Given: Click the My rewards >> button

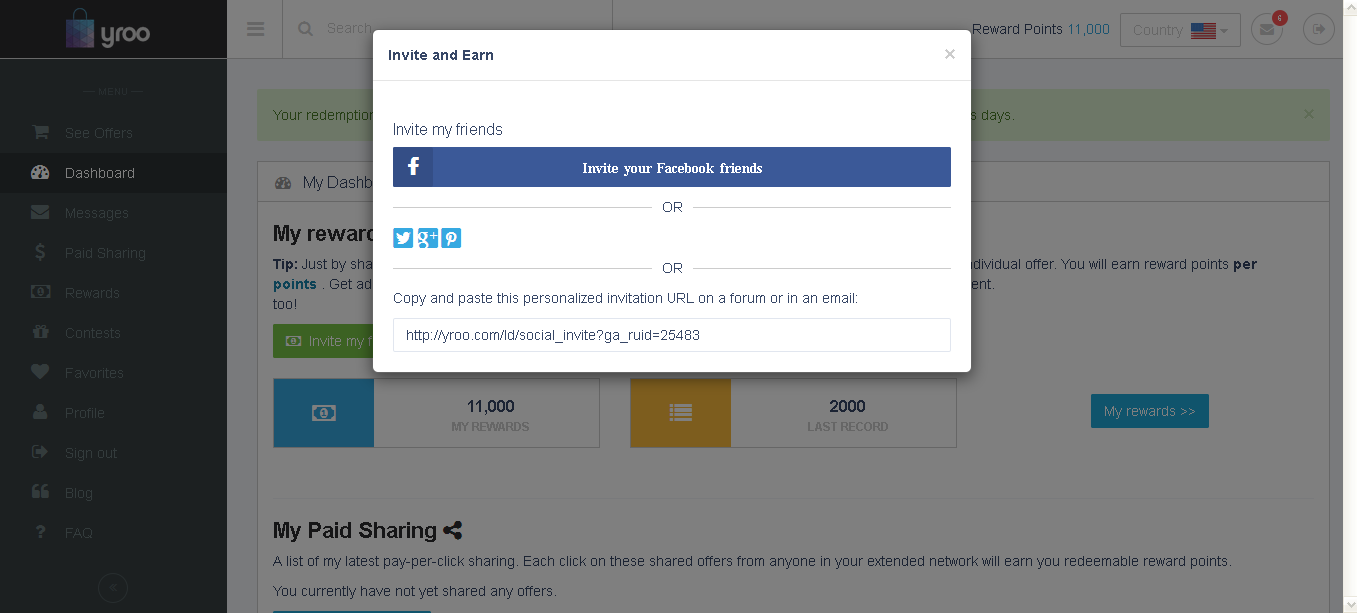Looking at the screenshot, I should 1149,411.
